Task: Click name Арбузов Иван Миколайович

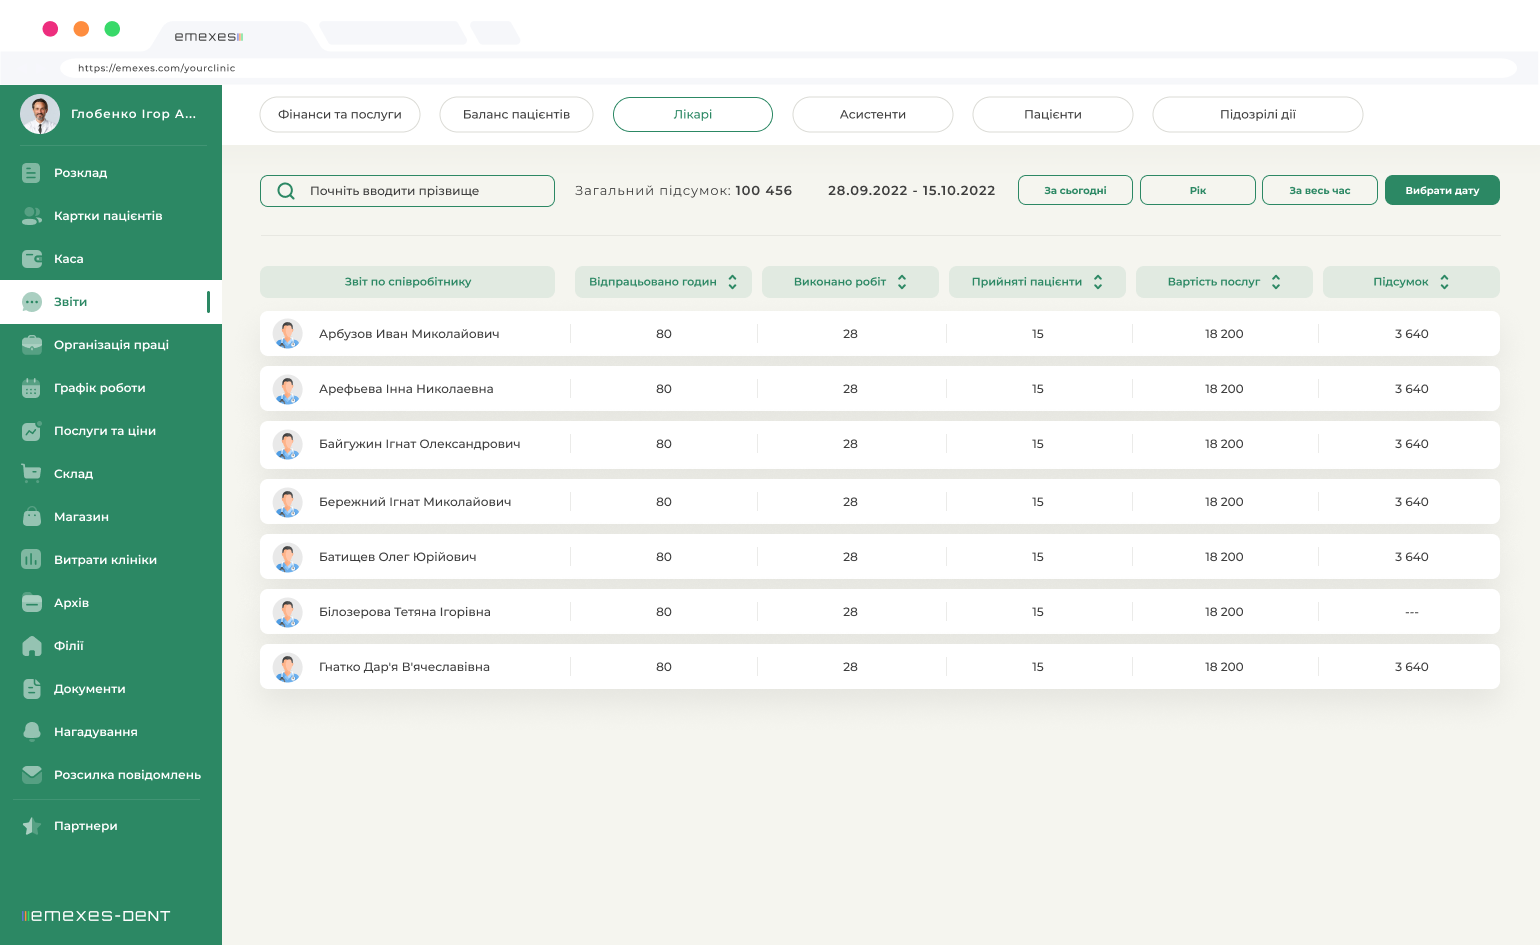Action: tap(409, 334)
